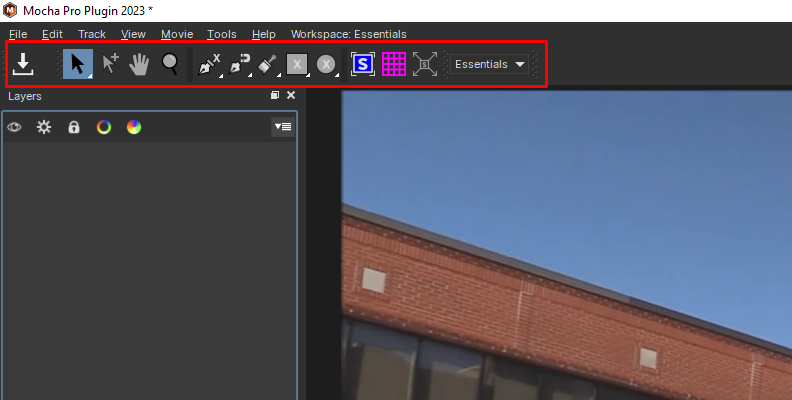Click the matte fill color wheel
The height and width of the screenshot is (400, 792).
click(x=134, y=127)
